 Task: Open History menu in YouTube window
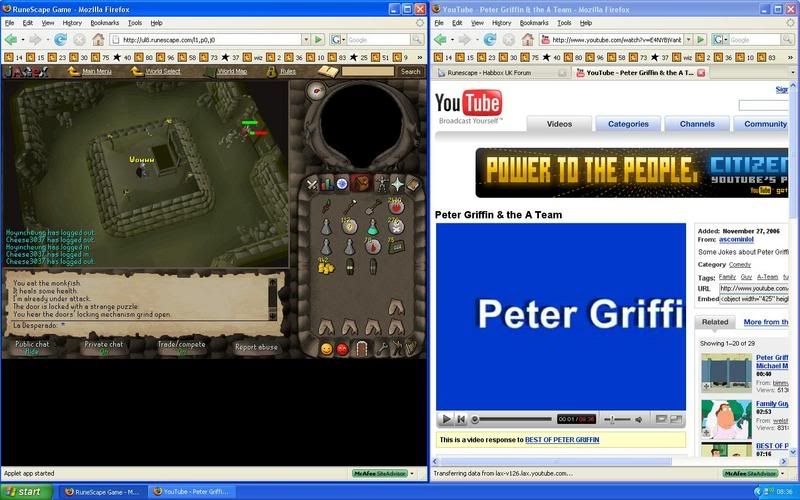click(502, 23)
